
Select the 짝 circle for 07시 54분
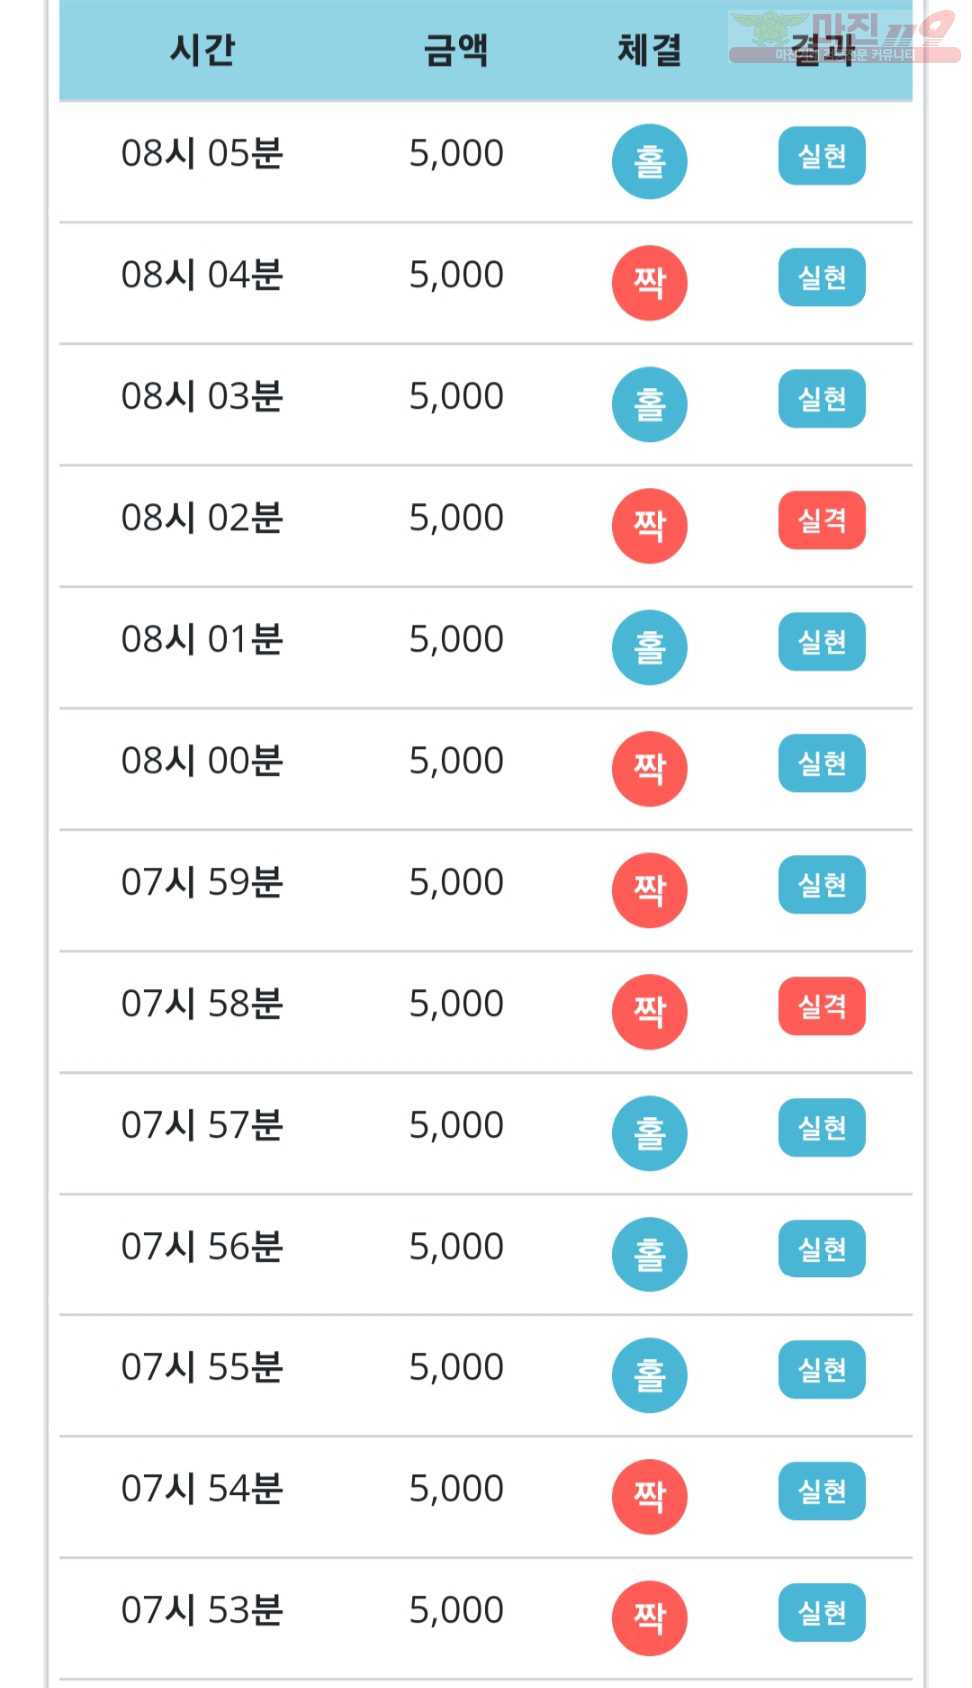tap(649, 1497)
